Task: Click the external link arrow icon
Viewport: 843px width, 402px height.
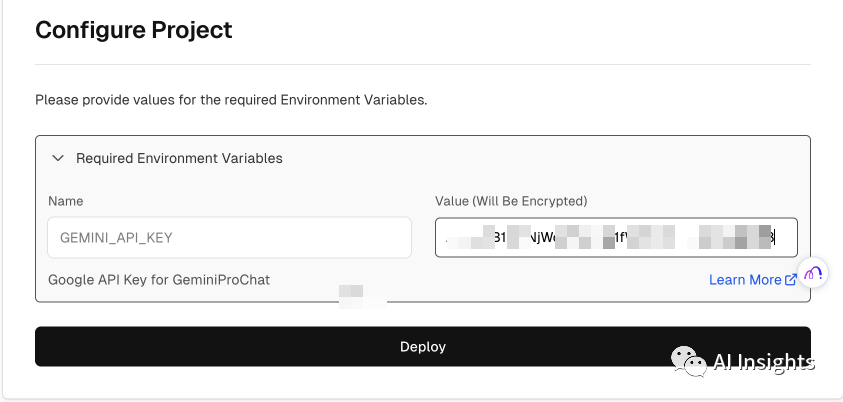Action: pos(791,280)
